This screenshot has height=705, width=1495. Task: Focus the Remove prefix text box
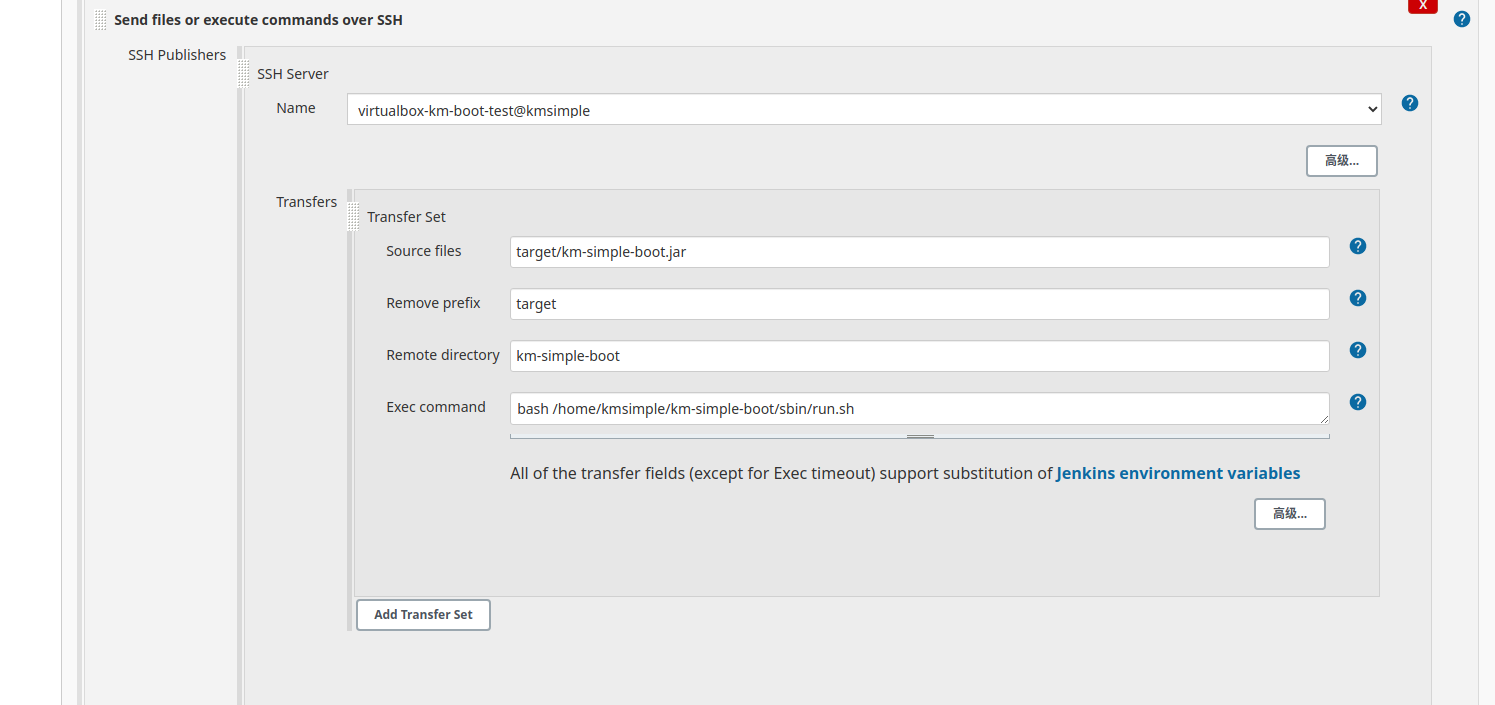tap(919, 304)
